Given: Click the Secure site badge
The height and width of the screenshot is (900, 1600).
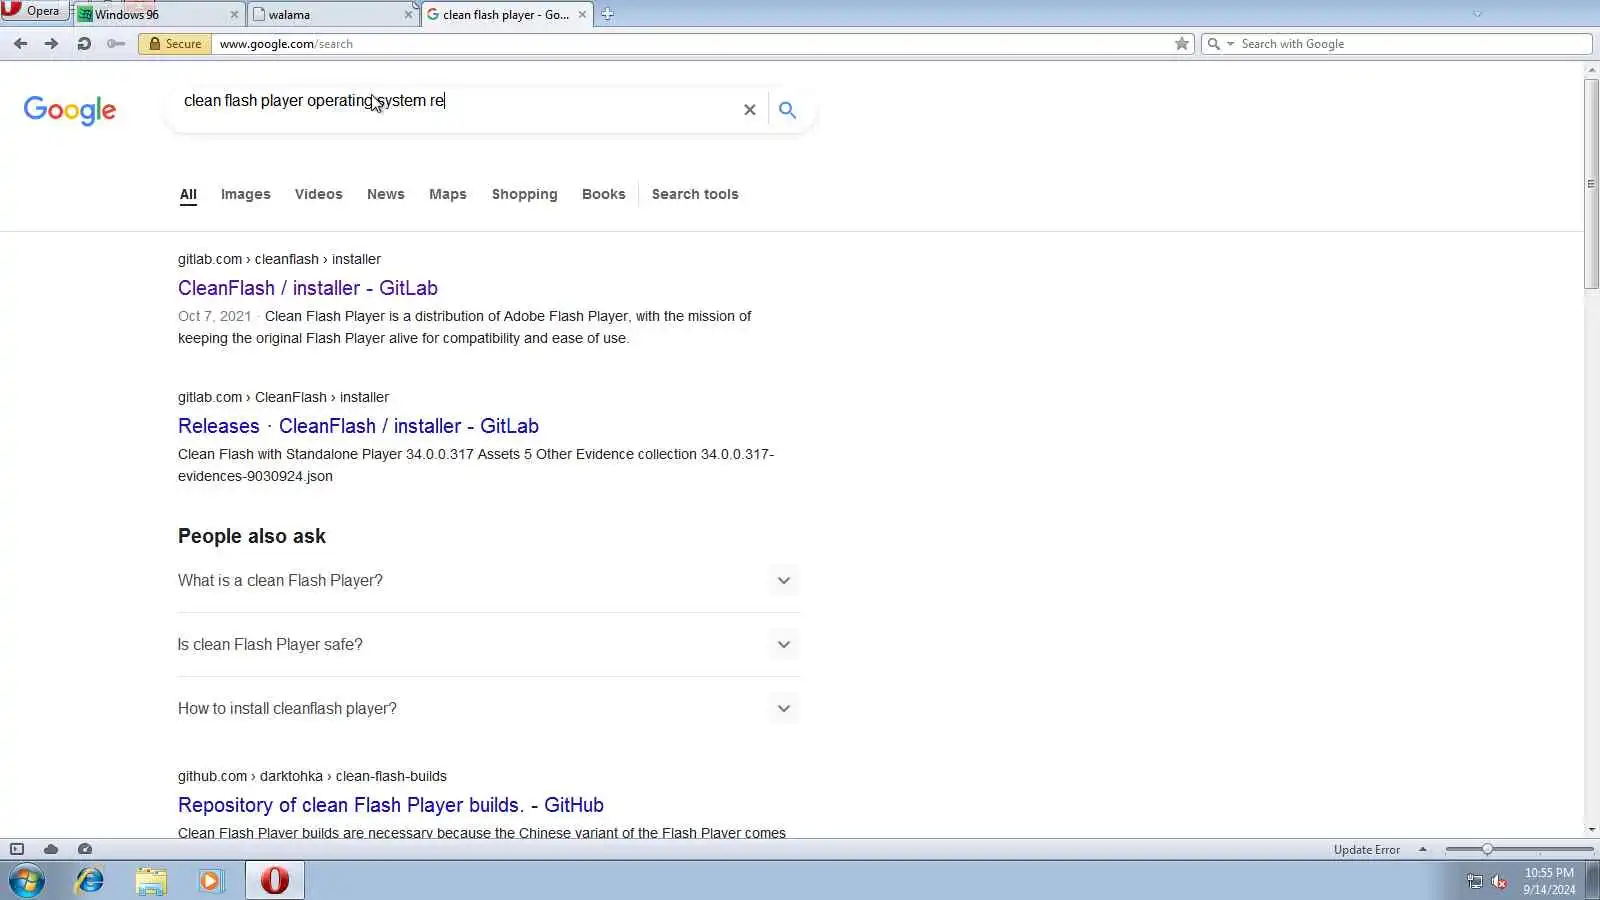Looking at the screenshot, I should 175,44.
